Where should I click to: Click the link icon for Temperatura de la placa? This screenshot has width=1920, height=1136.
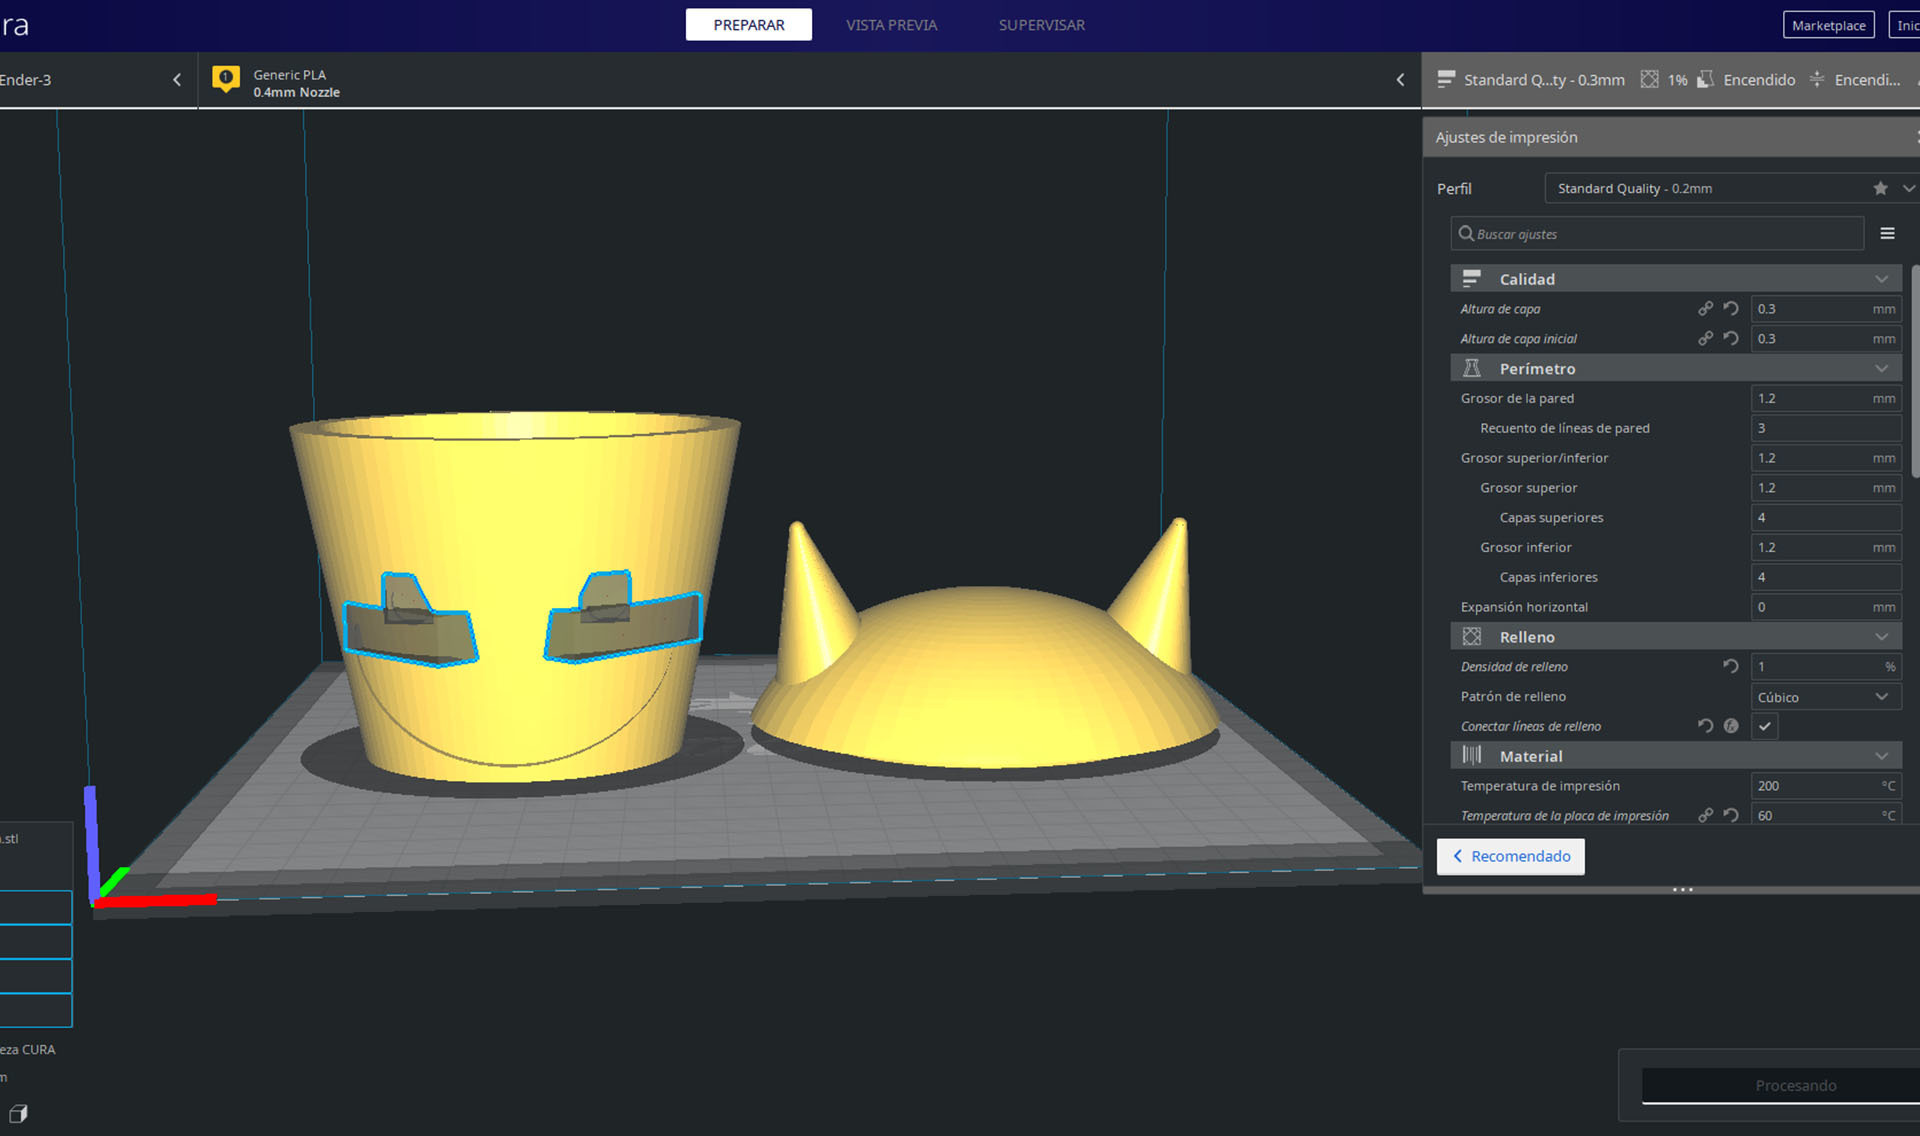point(1705,815)
